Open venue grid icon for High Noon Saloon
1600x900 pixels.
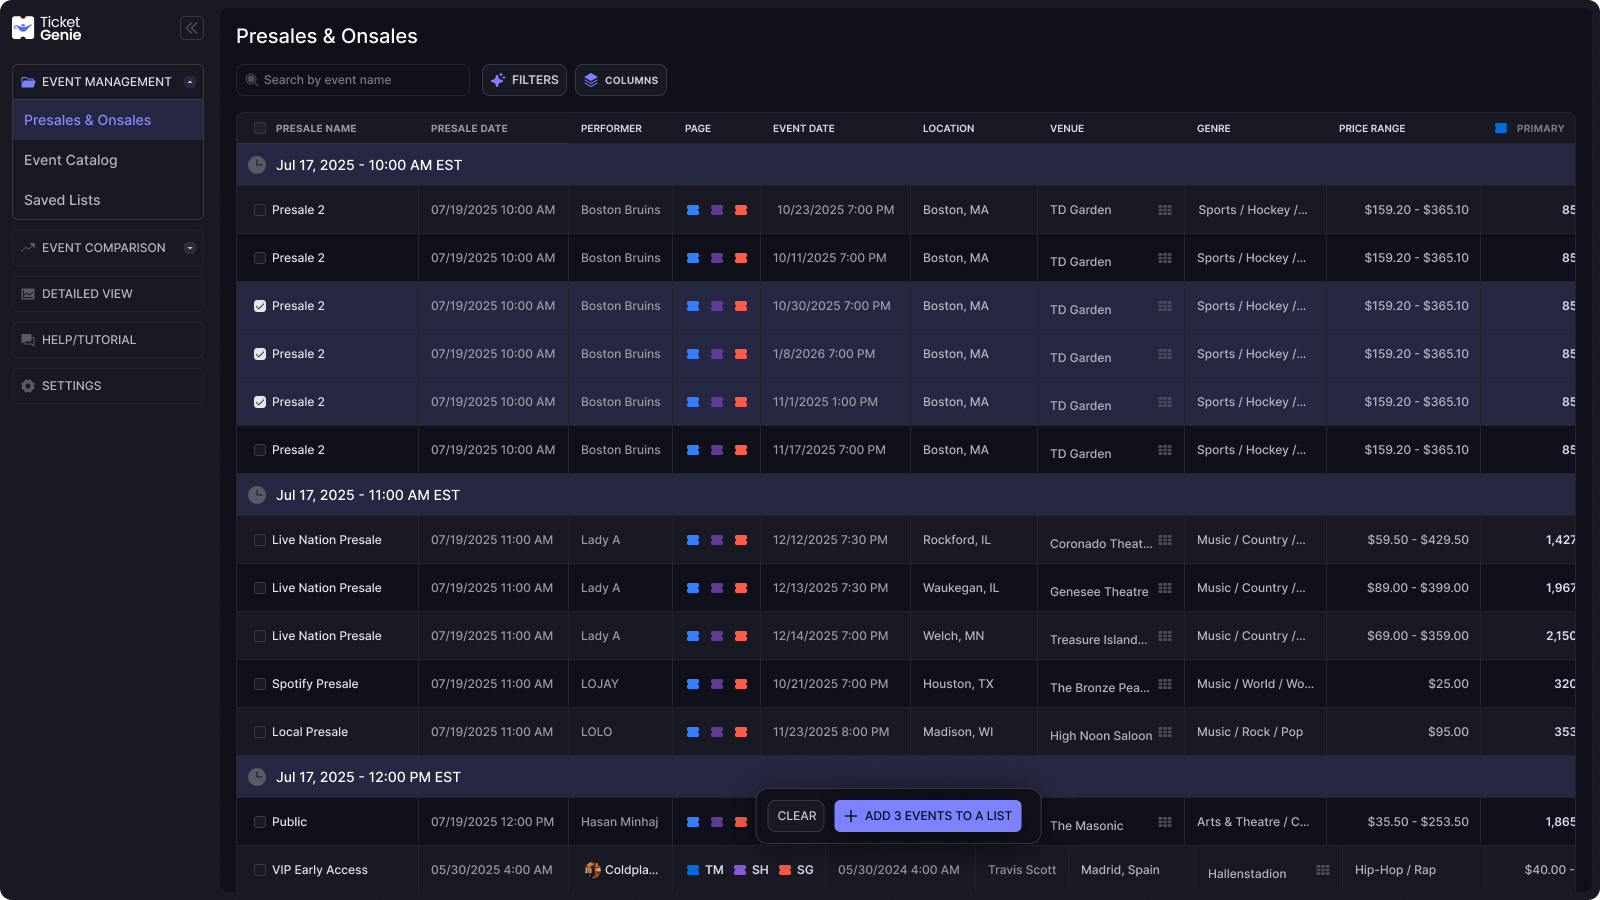1165,732
